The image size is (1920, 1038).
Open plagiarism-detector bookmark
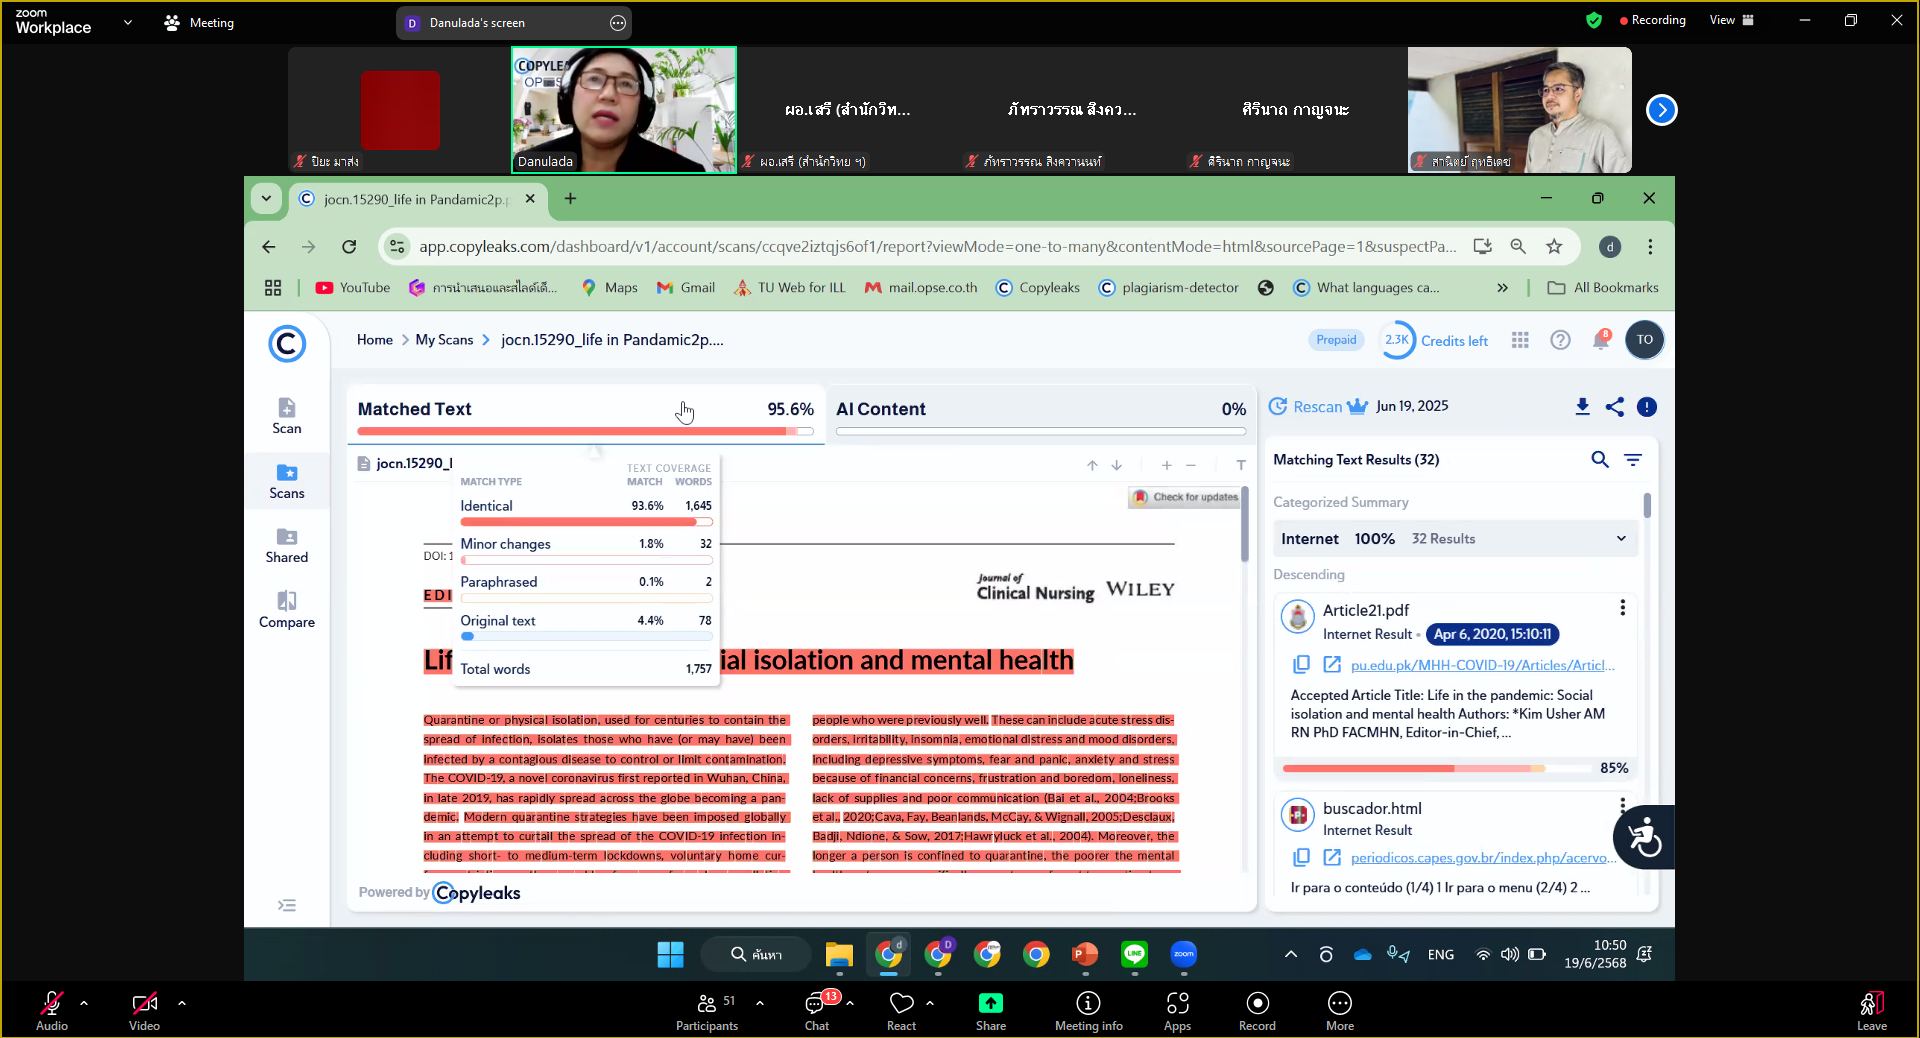(x=1168, y=288)
